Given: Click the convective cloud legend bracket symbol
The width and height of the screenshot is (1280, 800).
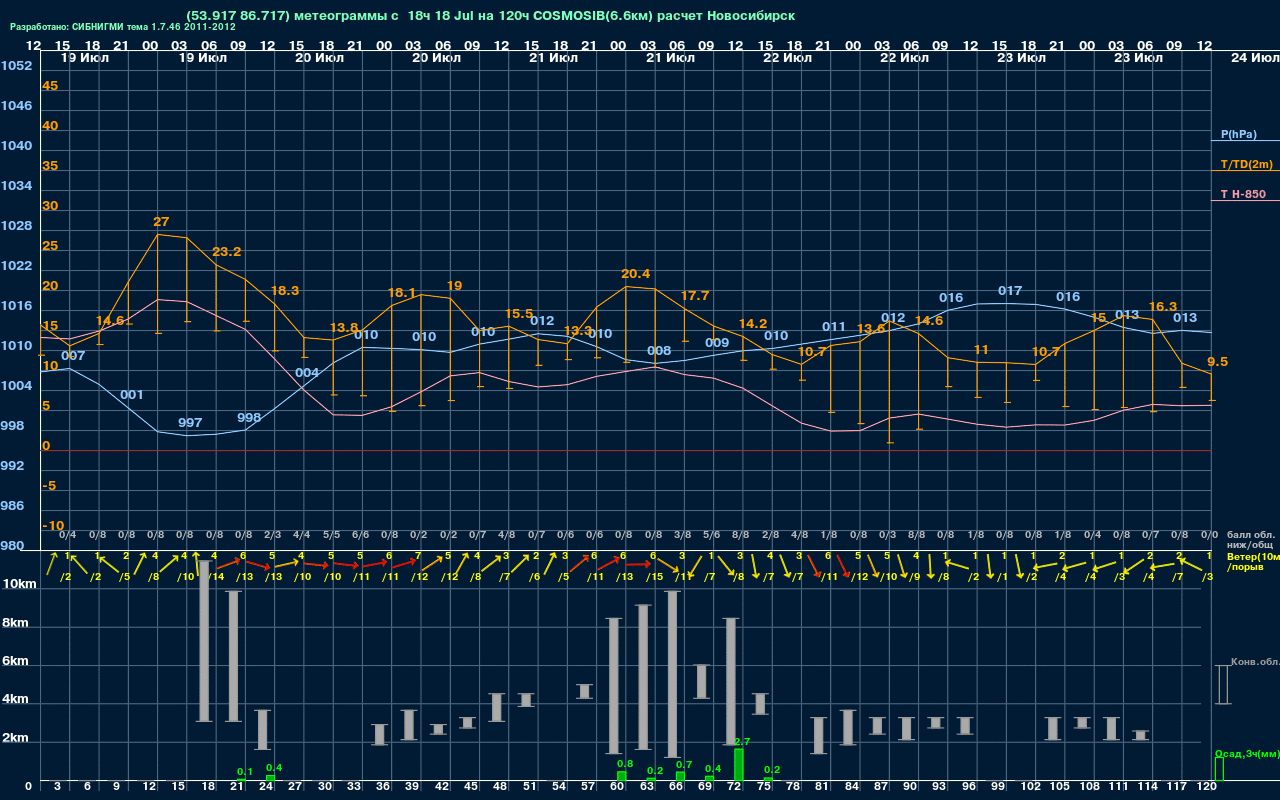Looking at the screenshot, I should tap(1222, 685).
